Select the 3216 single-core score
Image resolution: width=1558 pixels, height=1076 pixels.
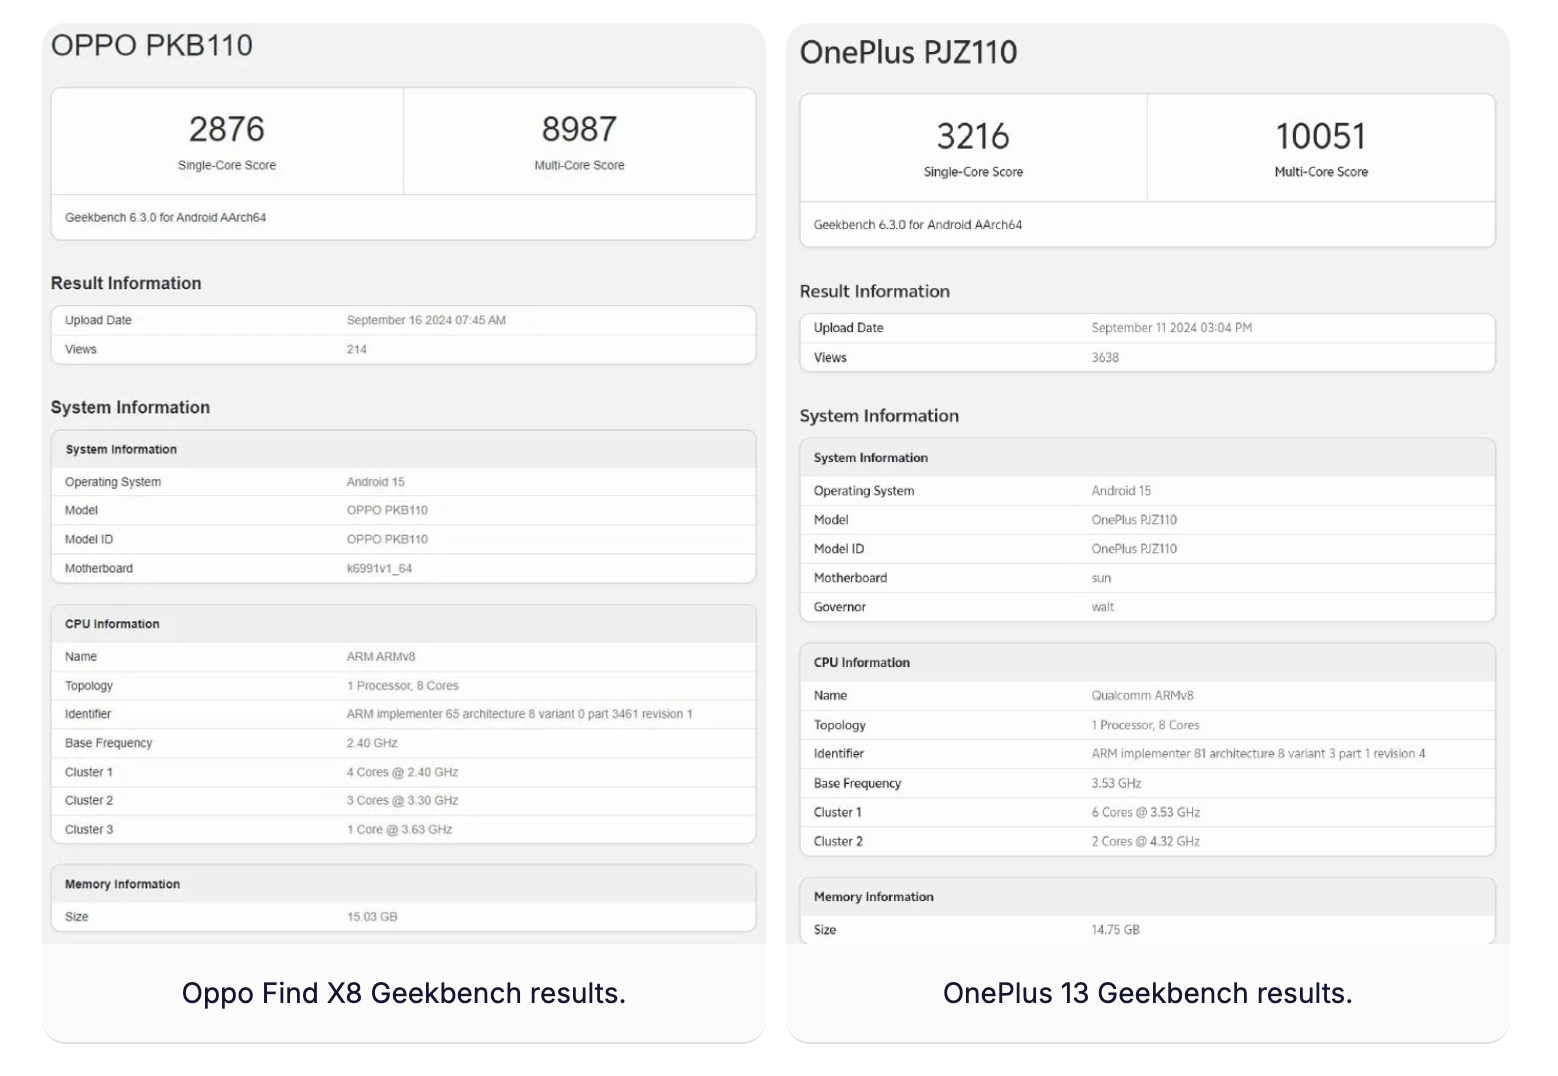[x=973, y=136]
